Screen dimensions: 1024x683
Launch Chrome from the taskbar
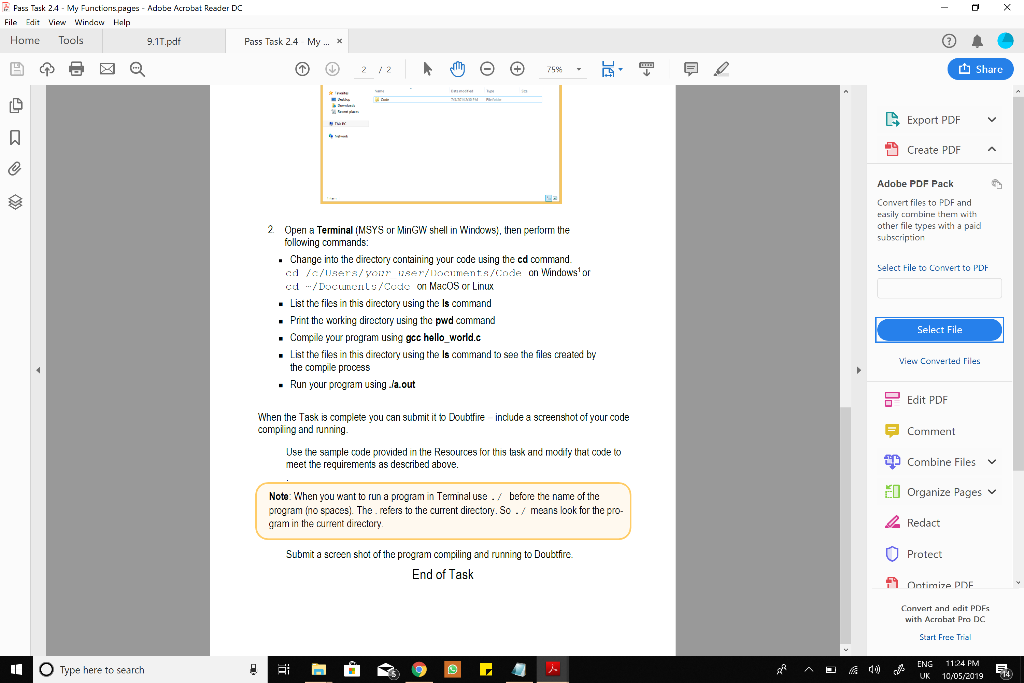419,669
